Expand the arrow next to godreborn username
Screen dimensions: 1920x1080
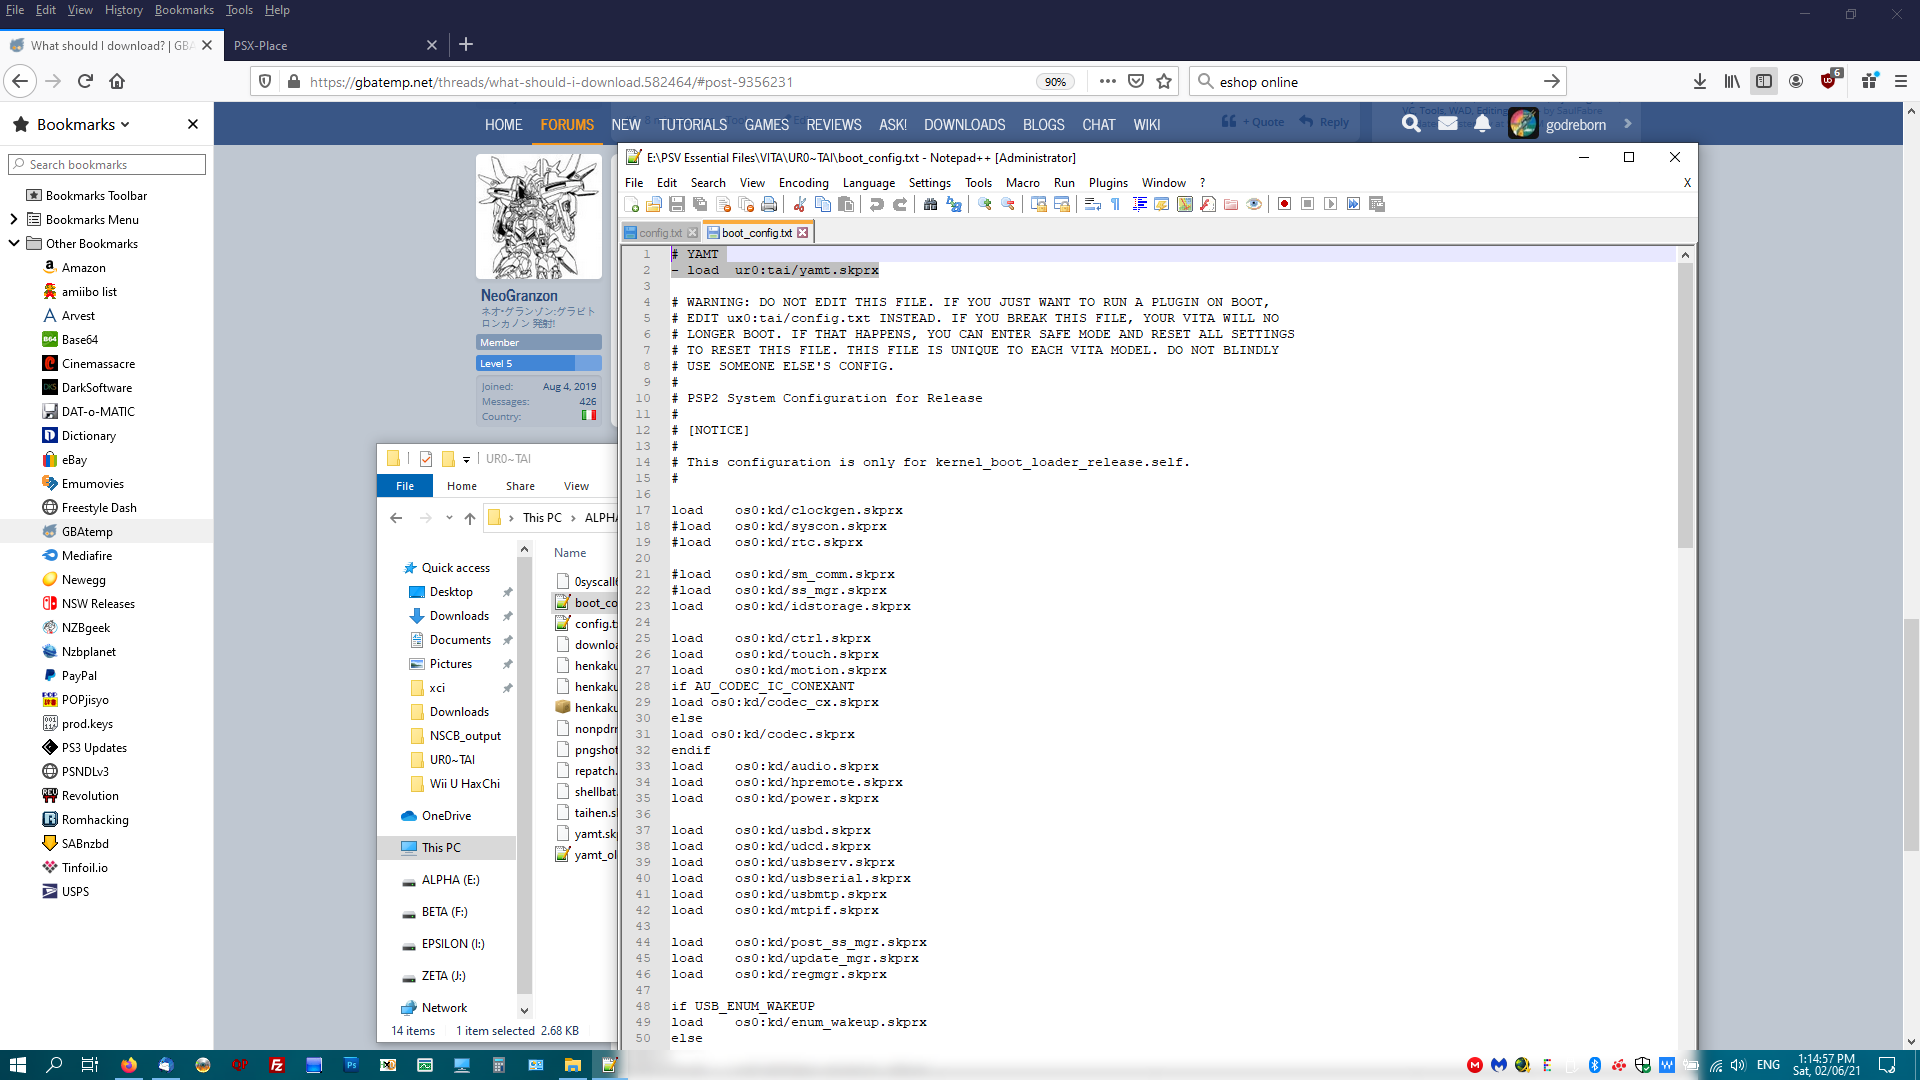point(1627,124)
